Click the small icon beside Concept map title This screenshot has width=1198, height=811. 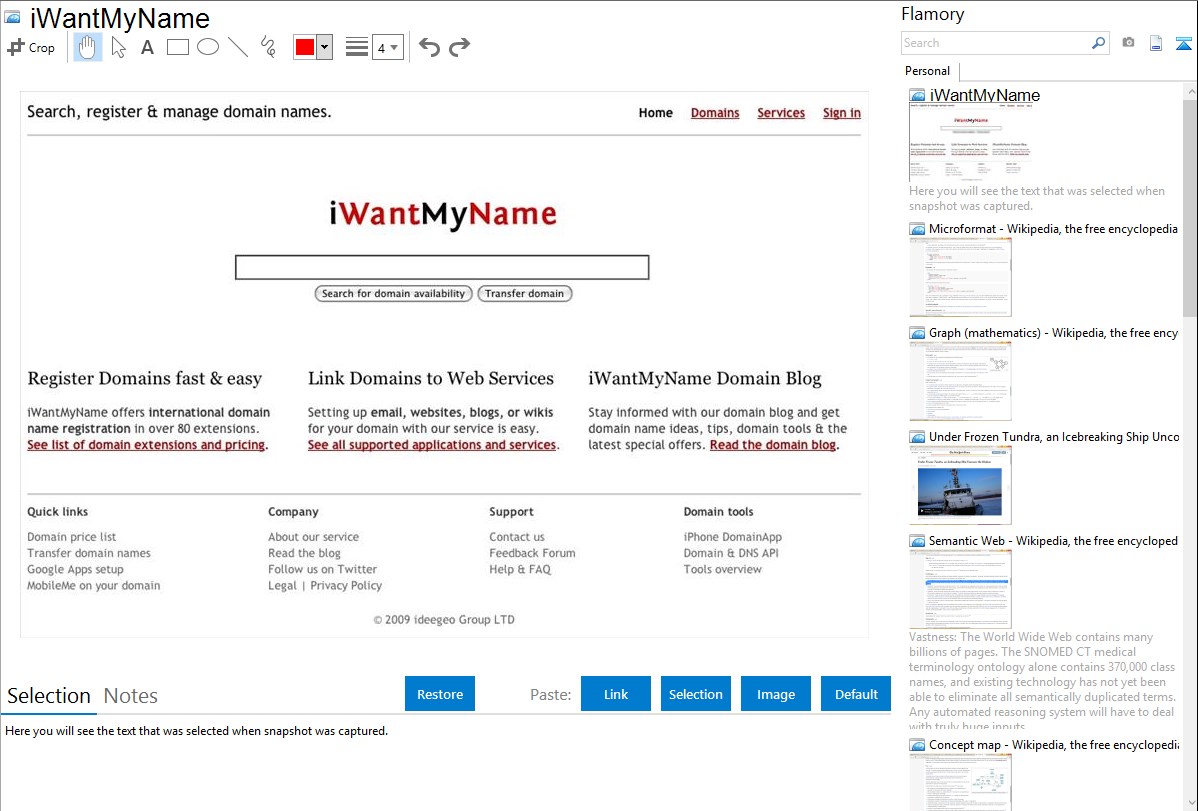point(917,745)
